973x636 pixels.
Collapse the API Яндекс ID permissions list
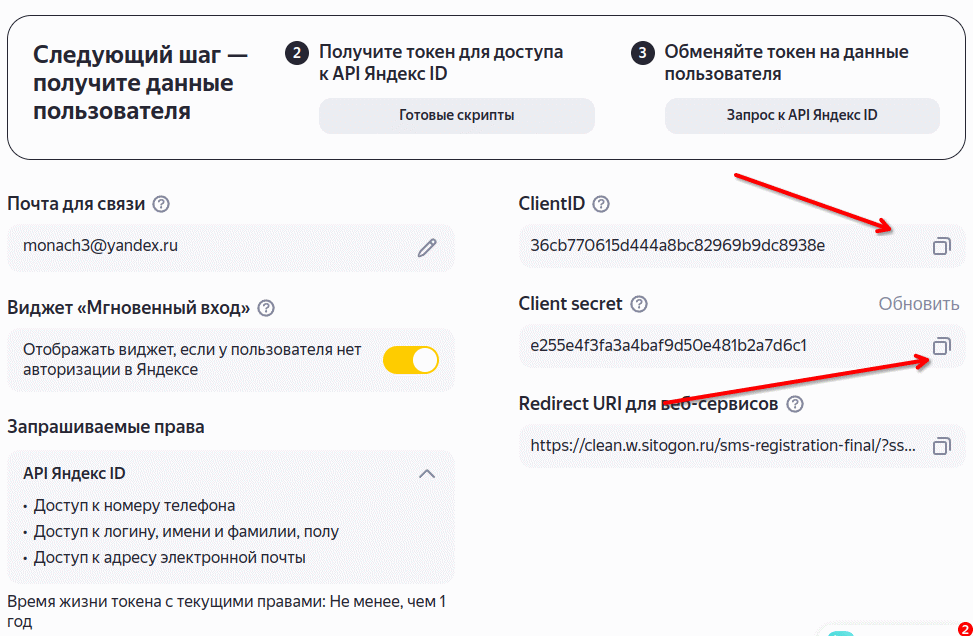coord(427,474)
